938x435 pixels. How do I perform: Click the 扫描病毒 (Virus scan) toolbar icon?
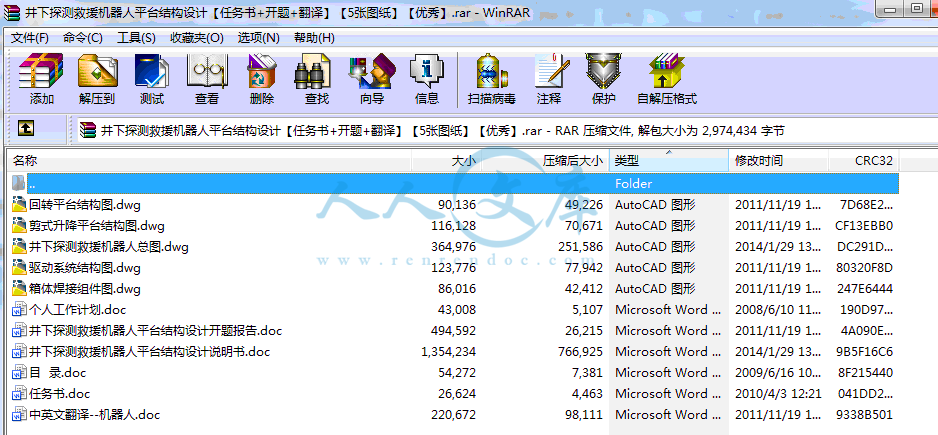point(492,72)
